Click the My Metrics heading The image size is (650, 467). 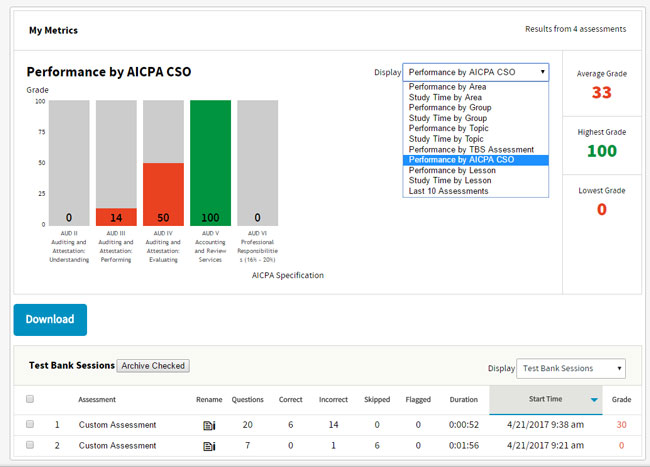tap(53, 30)
